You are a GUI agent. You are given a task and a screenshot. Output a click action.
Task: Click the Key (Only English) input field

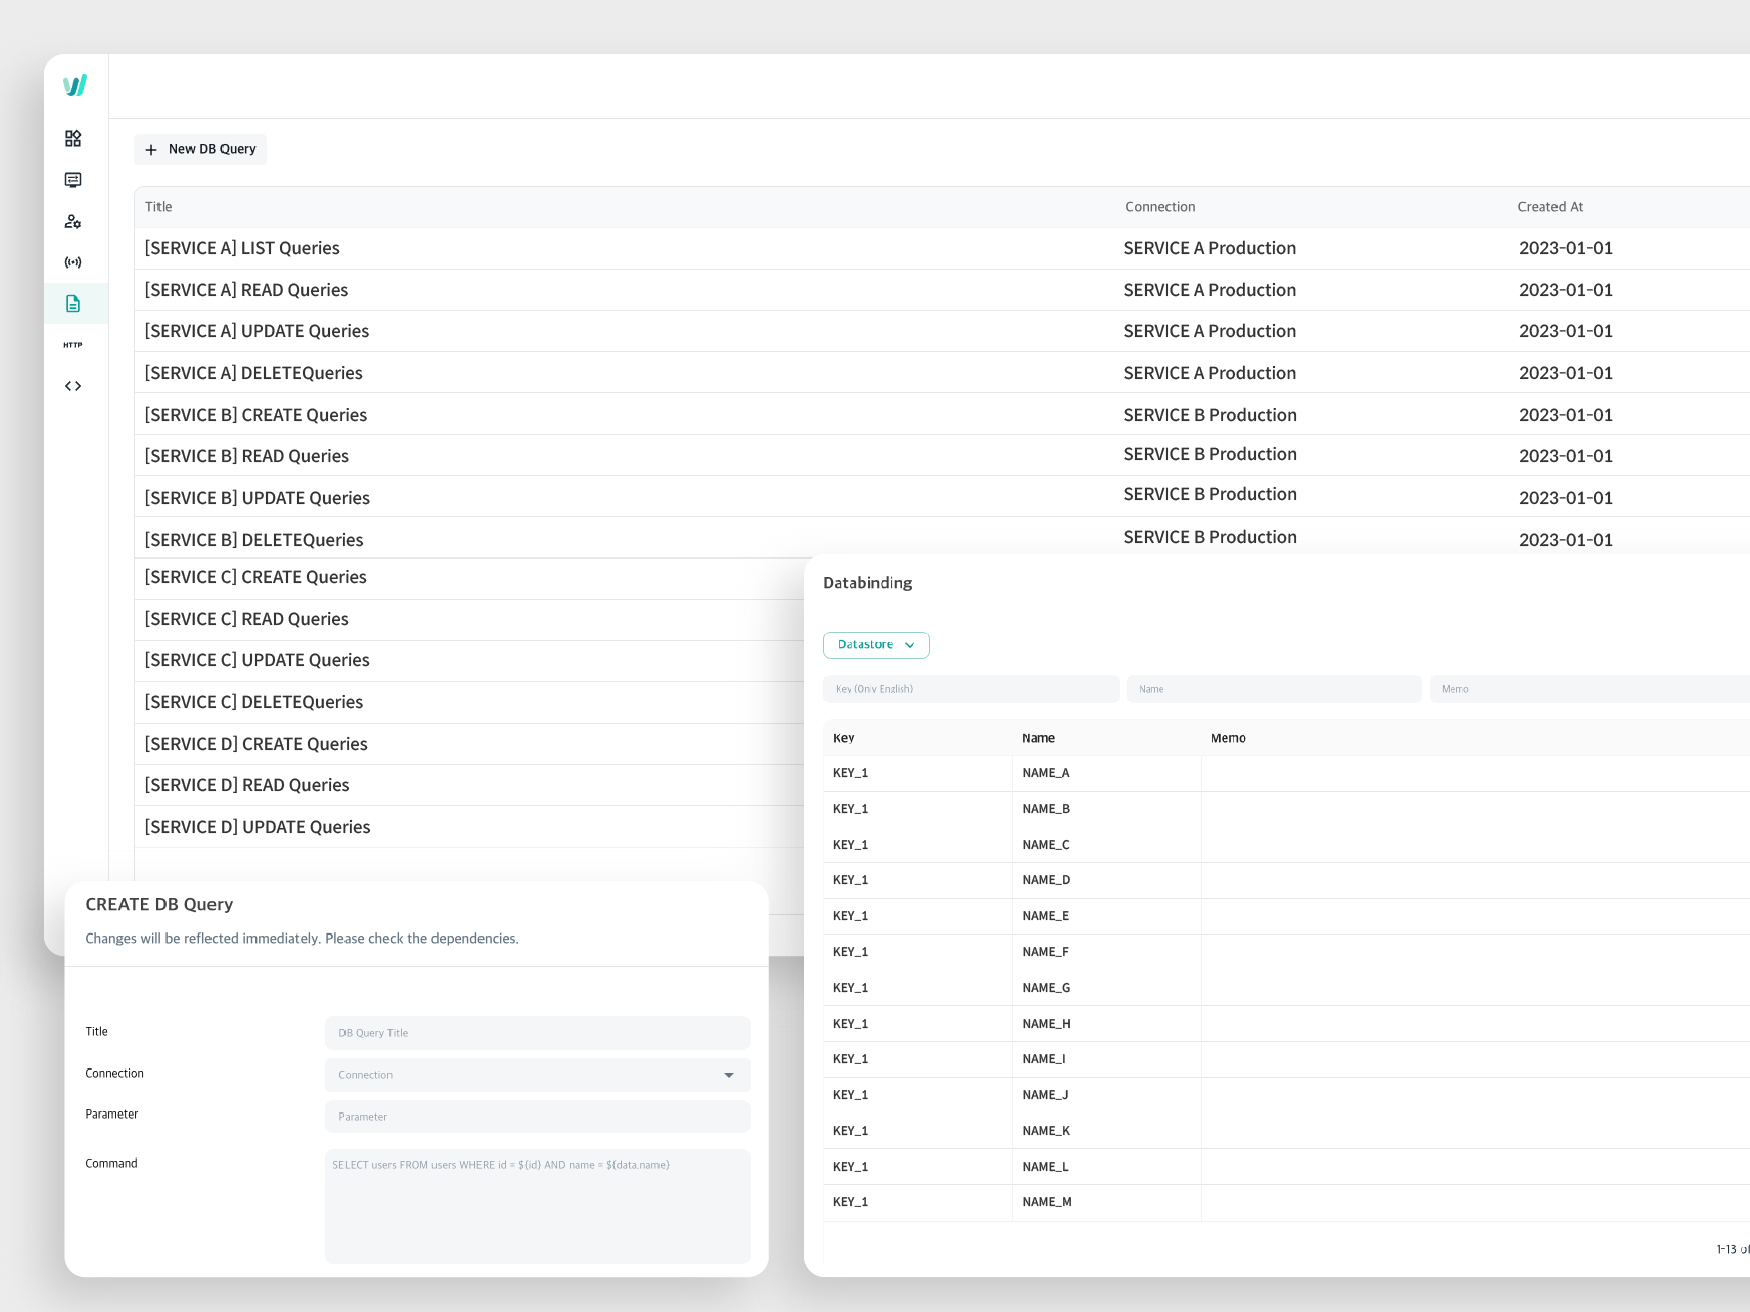coord(970,689)
